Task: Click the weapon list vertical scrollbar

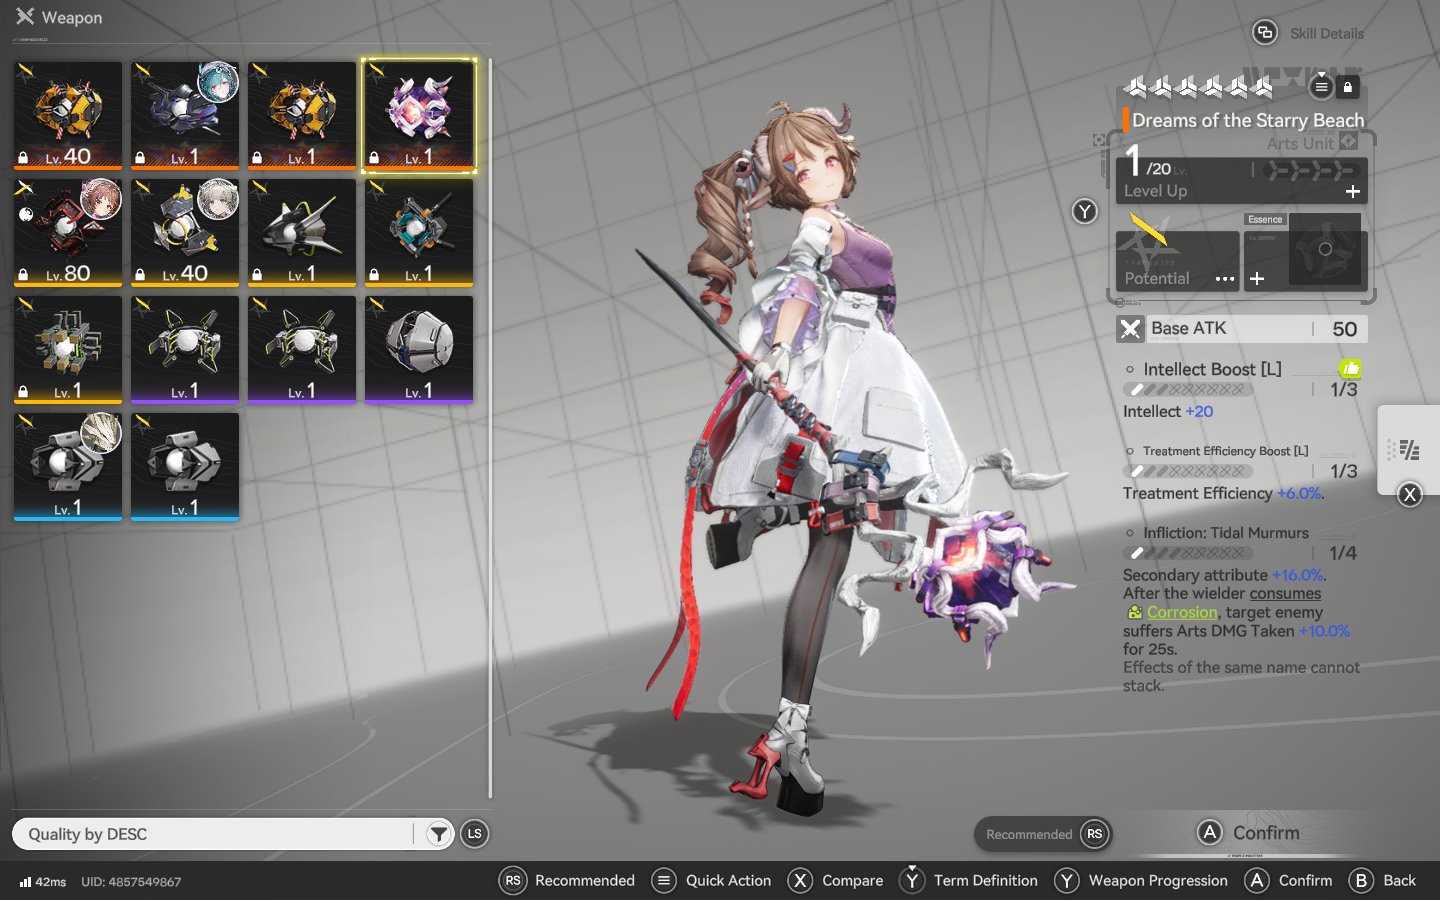Action: (490, 428)
